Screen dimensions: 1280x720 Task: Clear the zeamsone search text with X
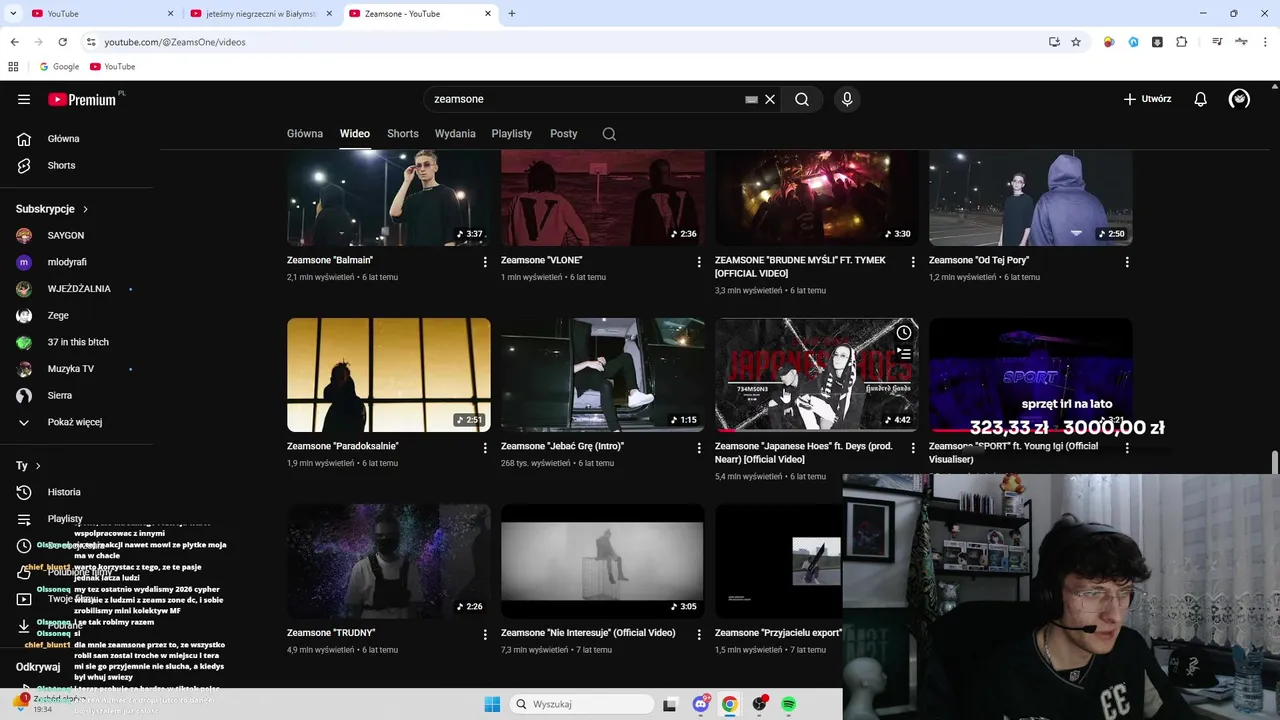coord(770,99)
